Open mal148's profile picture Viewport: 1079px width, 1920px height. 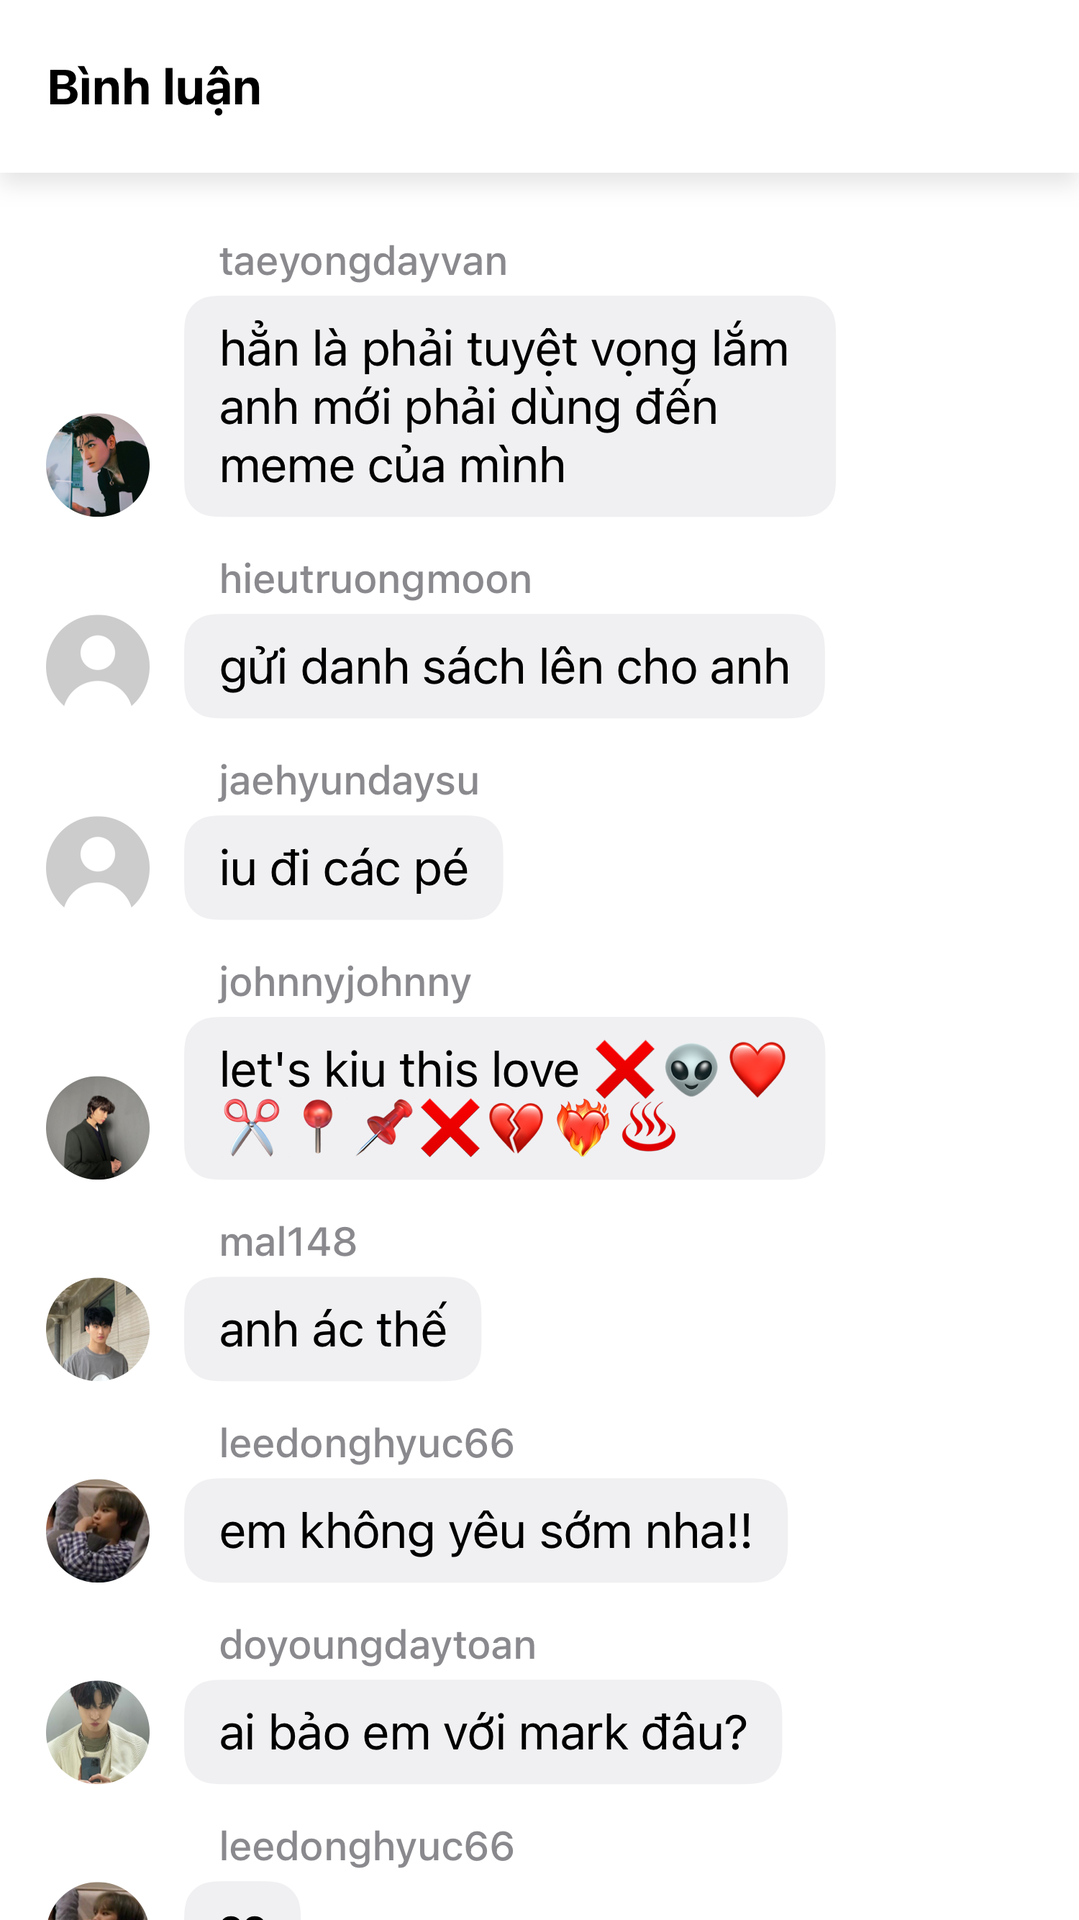click(x=98, y=1329)
